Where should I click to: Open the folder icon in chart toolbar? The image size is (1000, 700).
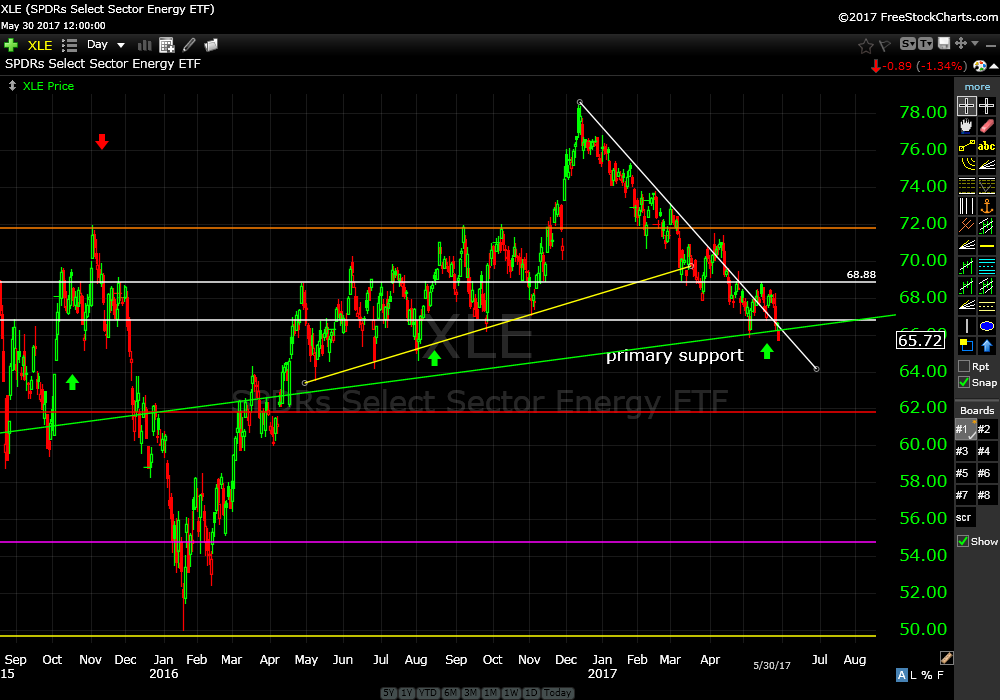tap(211, 45)
